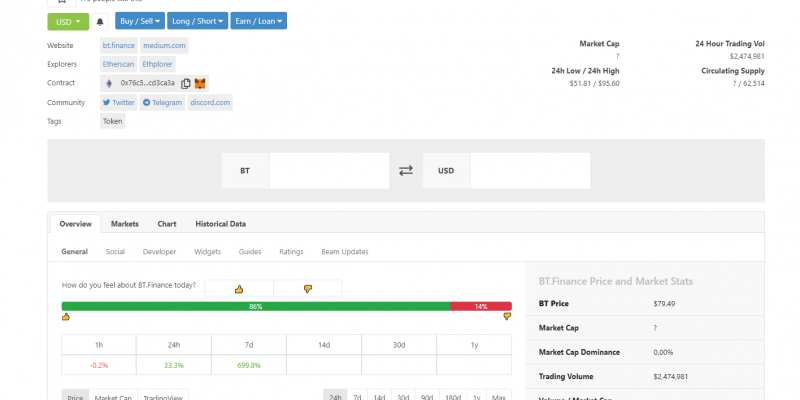Select the Price chart toggle
The image size is (800, 400).
(76, 397)
